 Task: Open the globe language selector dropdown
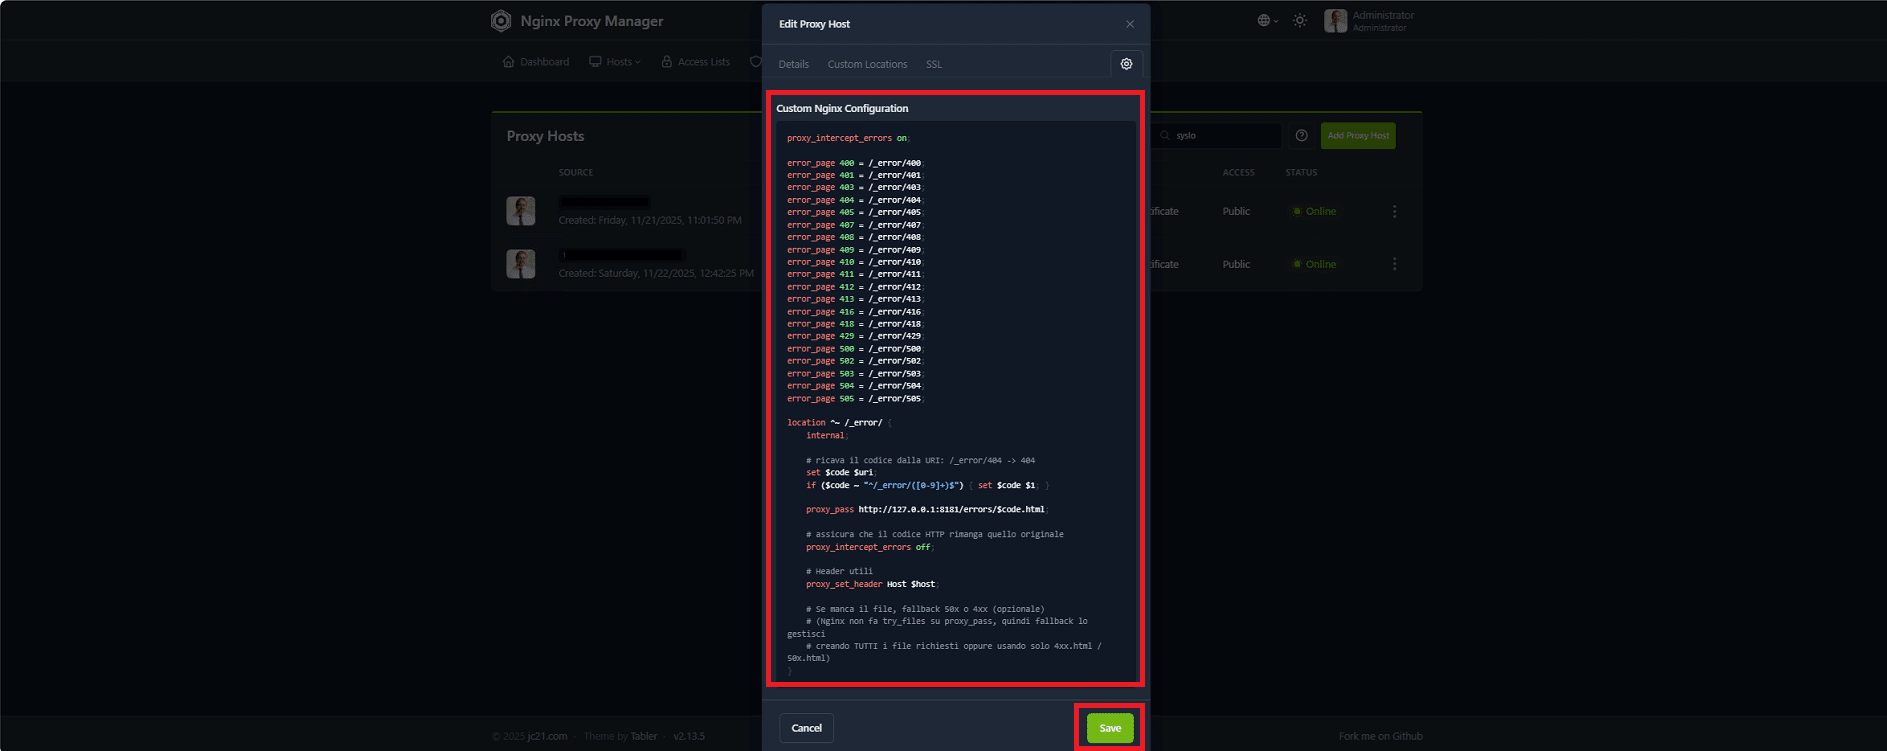coord(1267,21)
